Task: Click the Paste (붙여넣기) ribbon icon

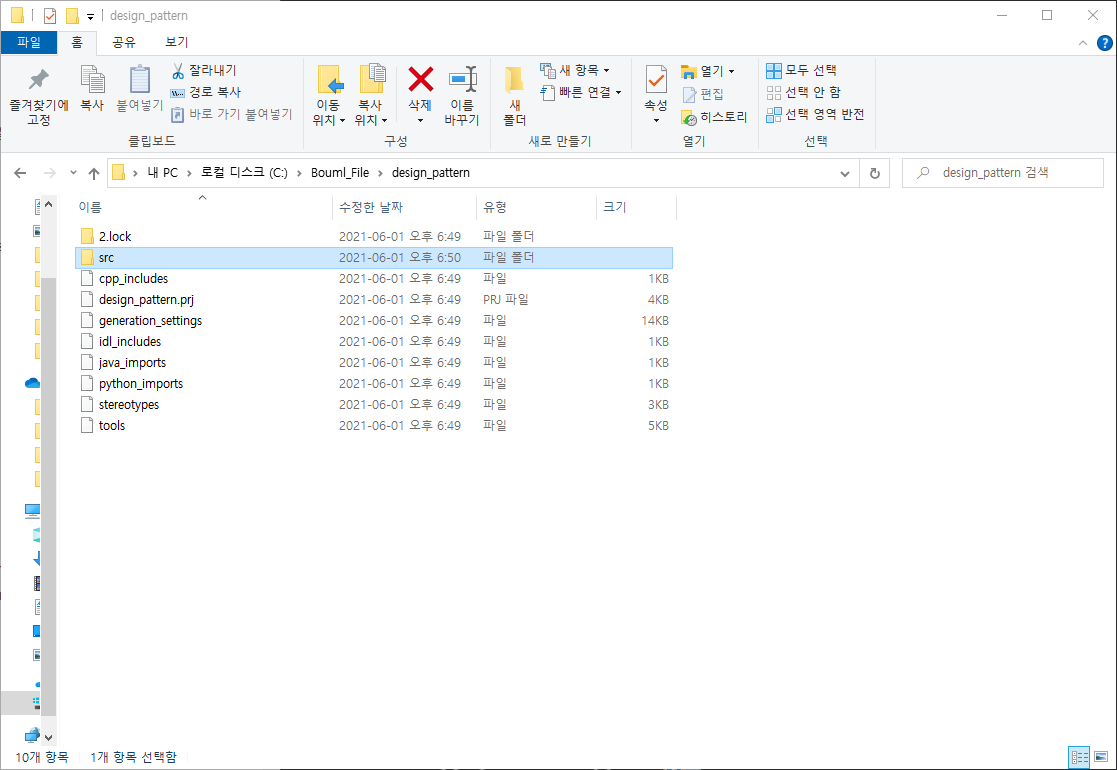Action: click(140, 88)
